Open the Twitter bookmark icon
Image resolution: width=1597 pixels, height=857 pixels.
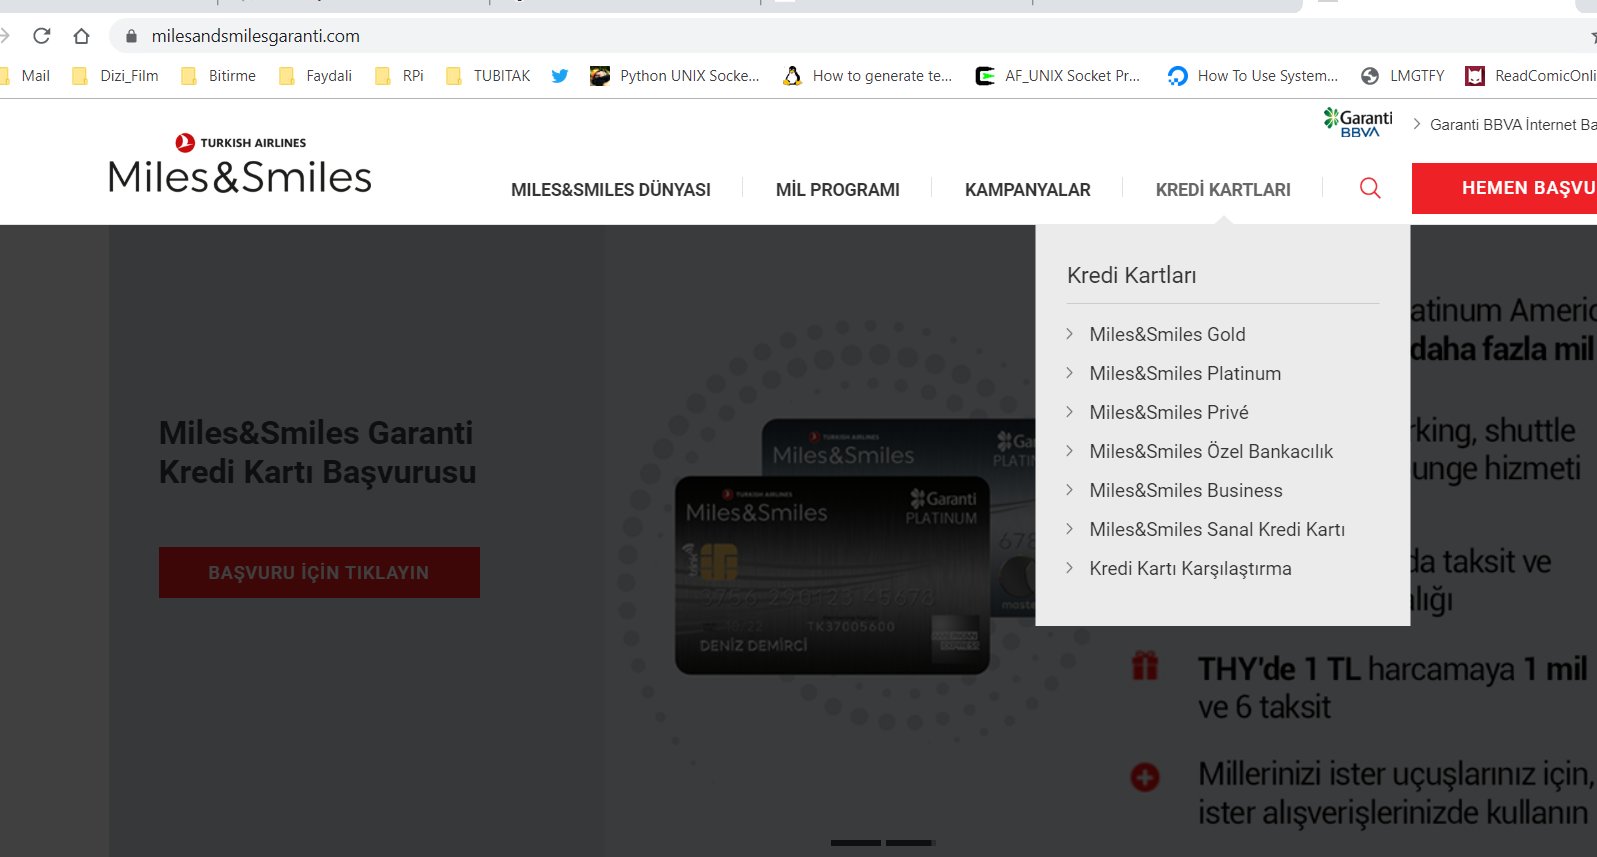(560, 76)
